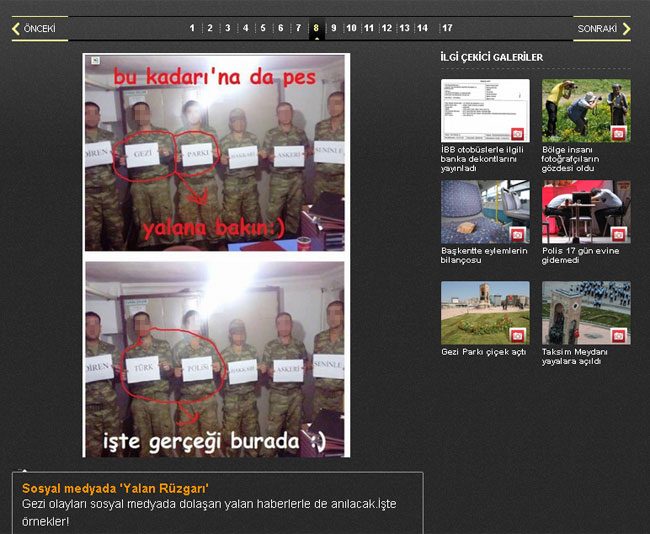Select page 5 in the pagination bar

coord(263,28)
